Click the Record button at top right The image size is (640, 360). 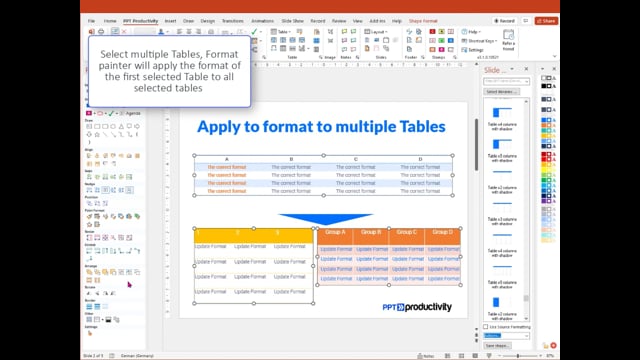(504, 21)
